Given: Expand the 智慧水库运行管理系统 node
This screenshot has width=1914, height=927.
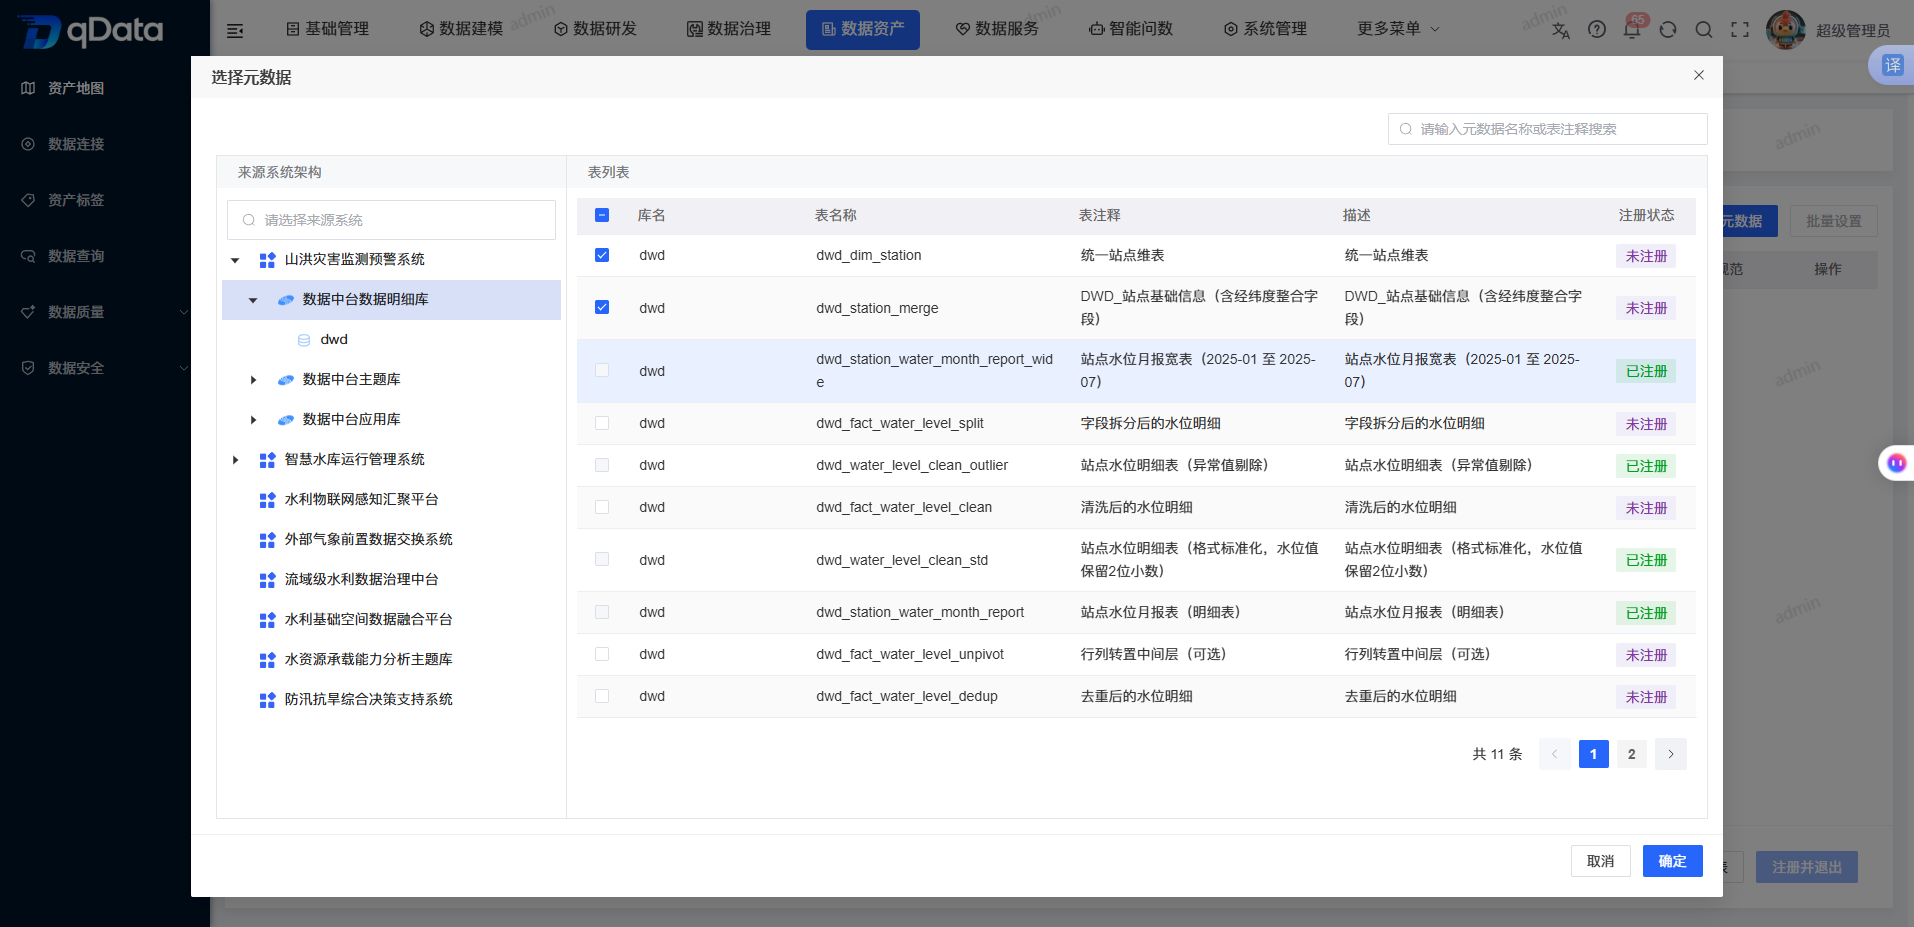Looking at the screenshot, I should (235, 460).
